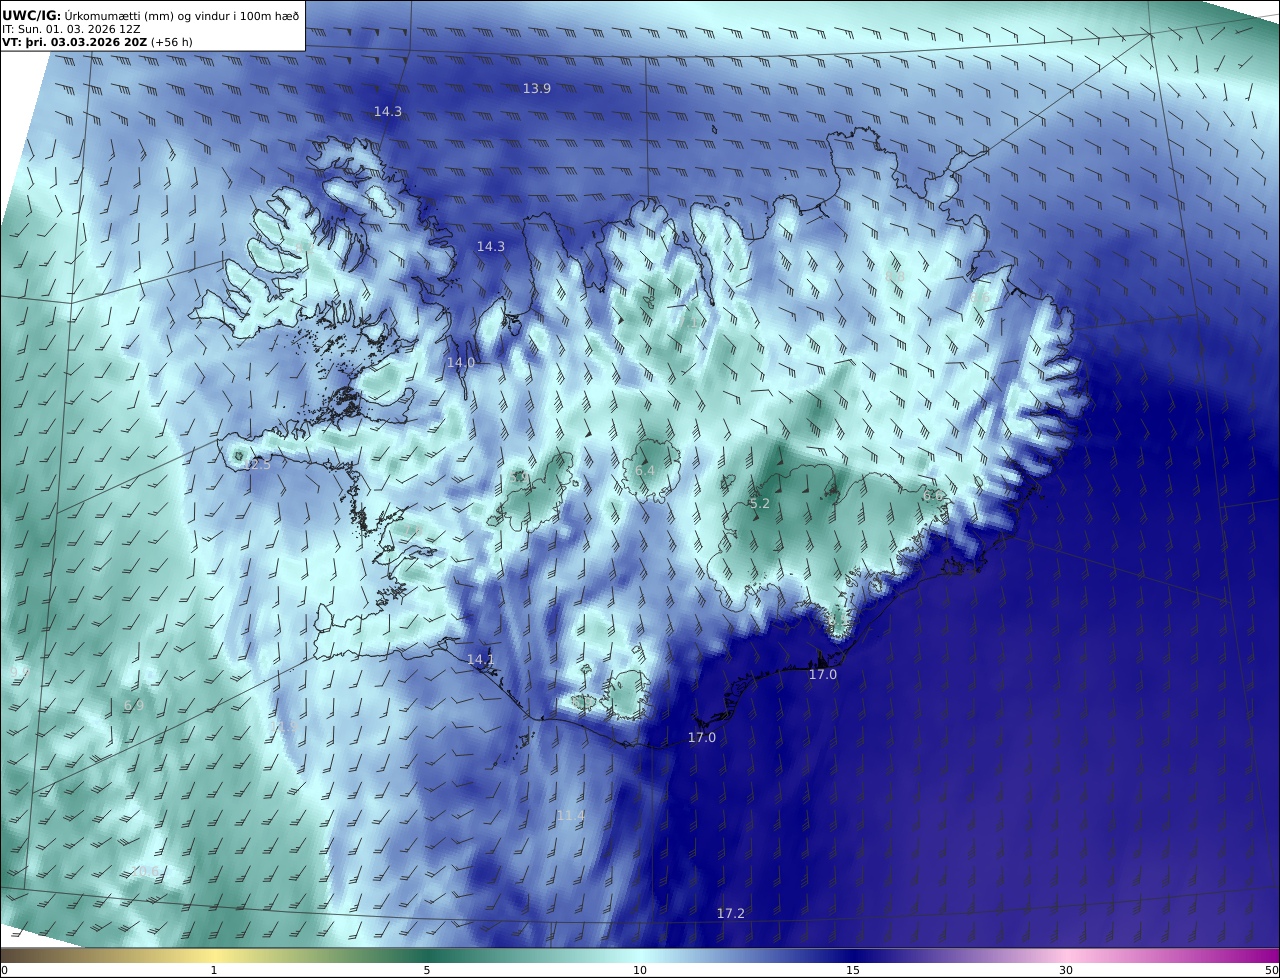Select the 17.2 value label
This screenshot has height=978, width=1280.
(x=731, y=914)
